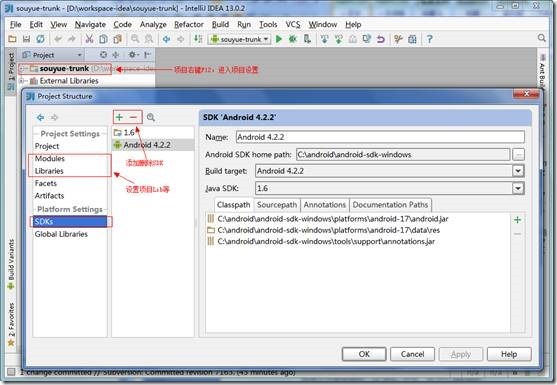Click magnifier icon in Project Structure dialog
557x385 pixels.
coord(151,117)
